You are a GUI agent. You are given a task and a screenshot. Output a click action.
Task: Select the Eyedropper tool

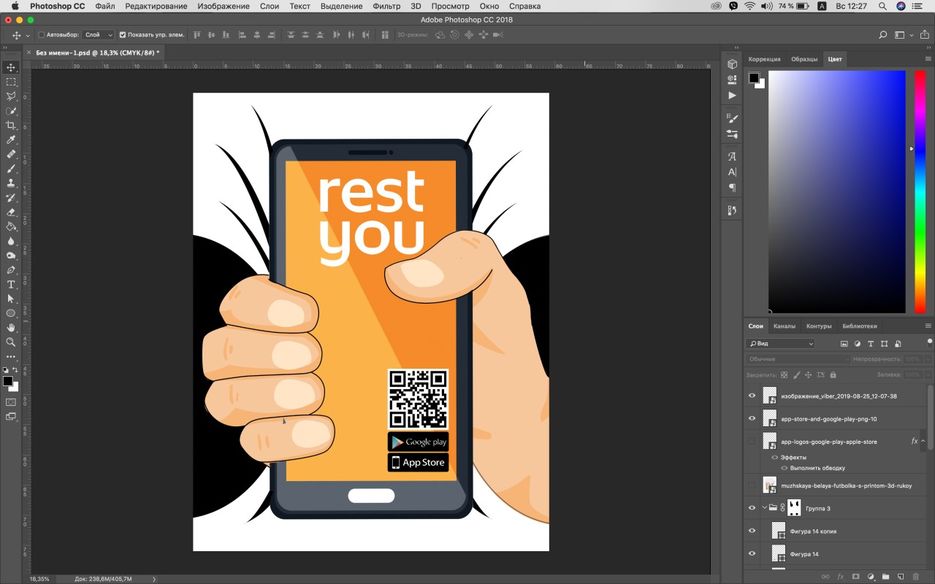(x=11, y=140)
